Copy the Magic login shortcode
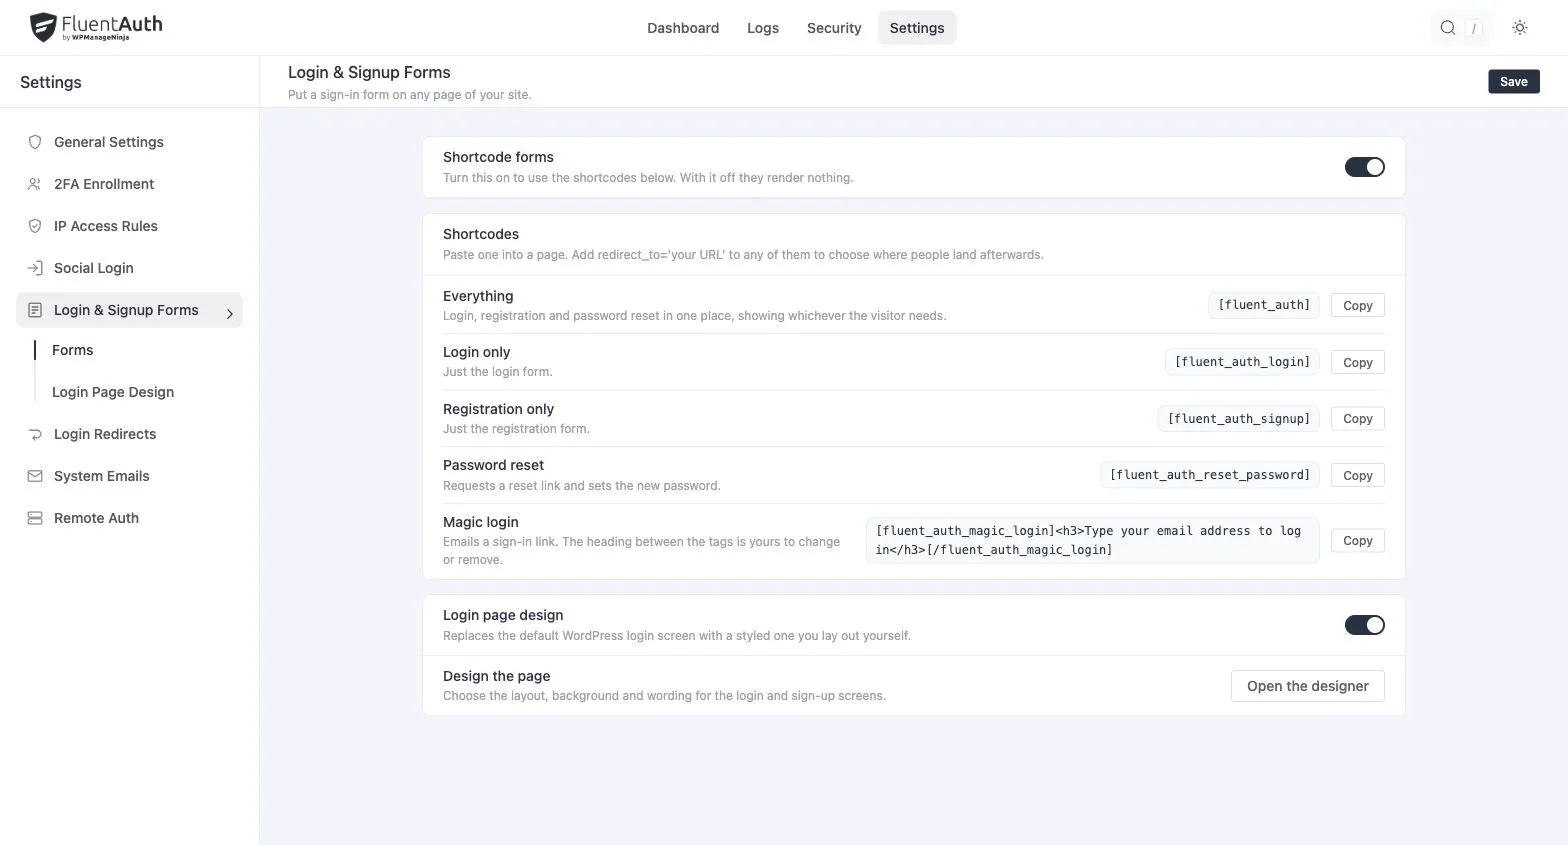 pos(1357,540)
